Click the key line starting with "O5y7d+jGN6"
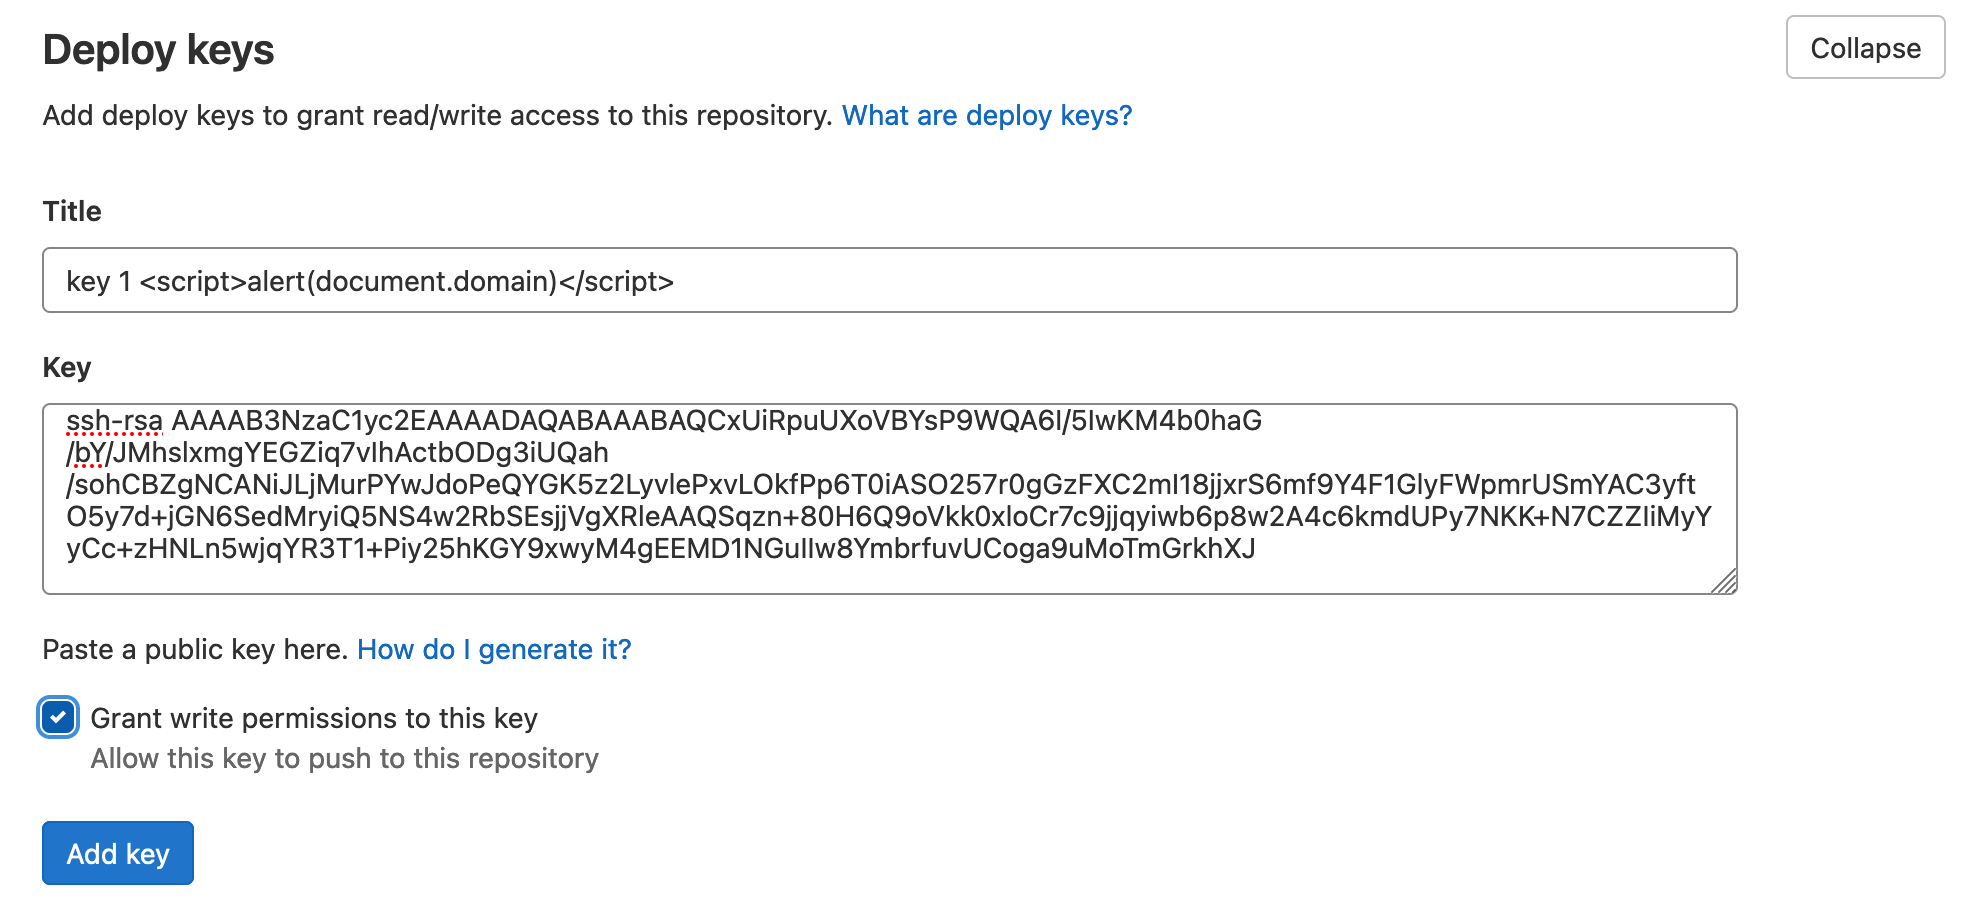 [x=888, y=517]
